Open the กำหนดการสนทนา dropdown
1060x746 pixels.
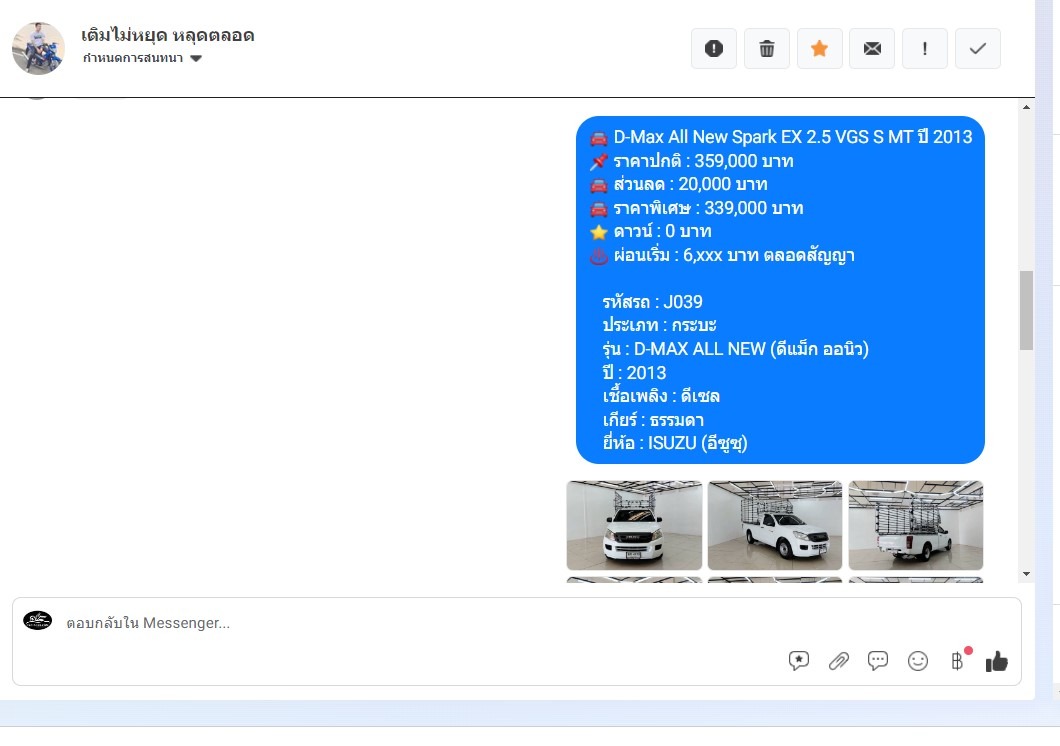tap(143, 58)
